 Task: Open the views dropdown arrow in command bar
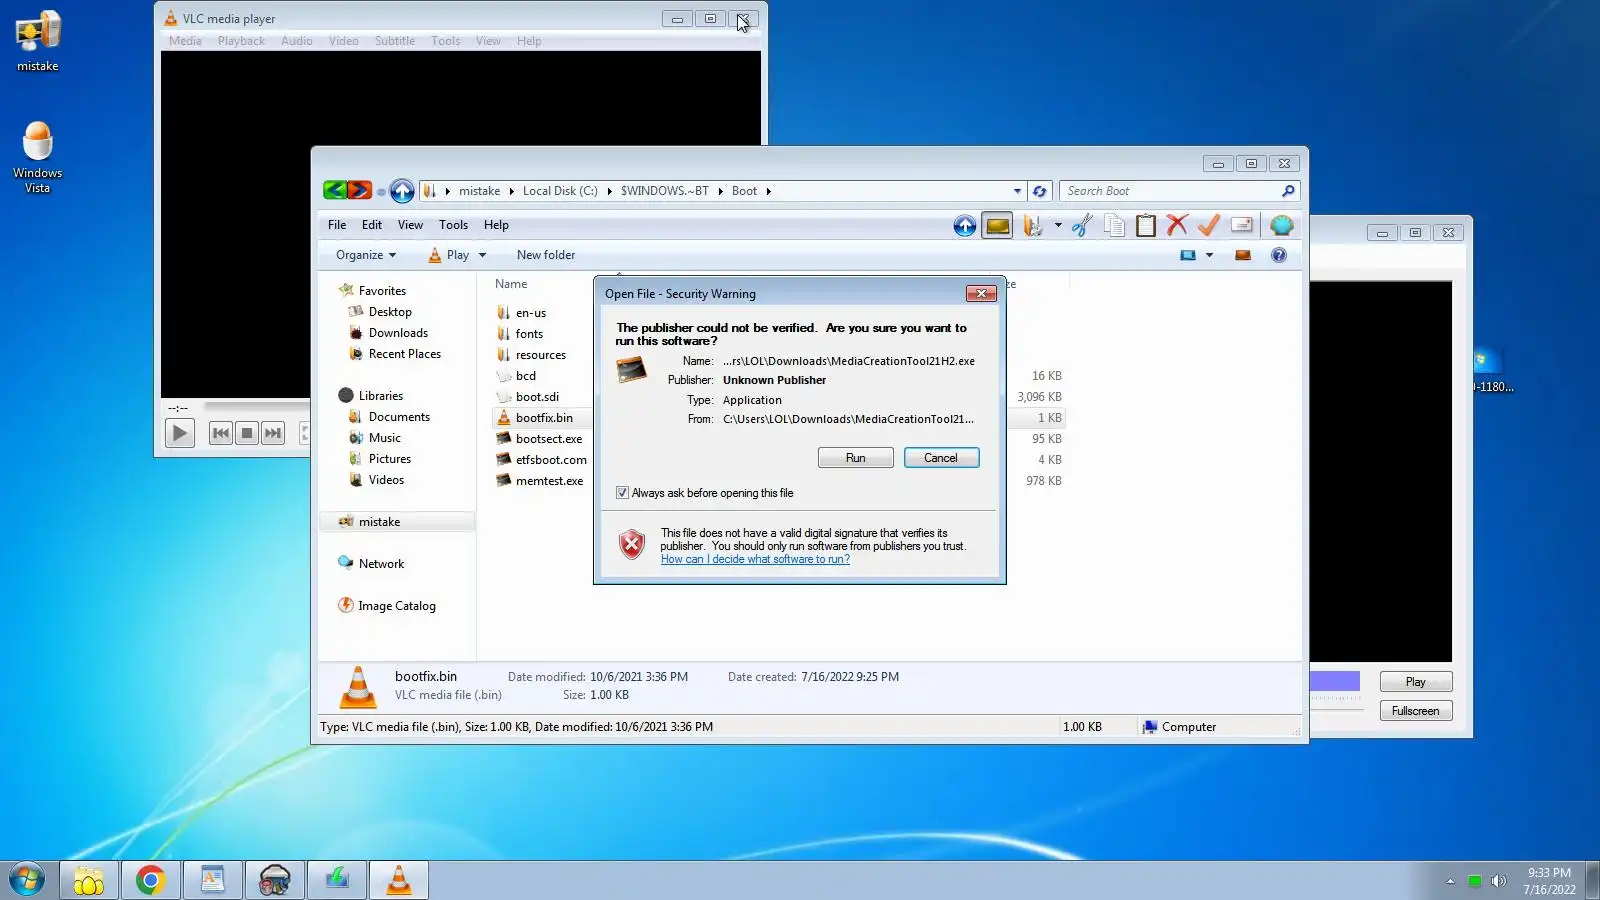(1209, 255)
